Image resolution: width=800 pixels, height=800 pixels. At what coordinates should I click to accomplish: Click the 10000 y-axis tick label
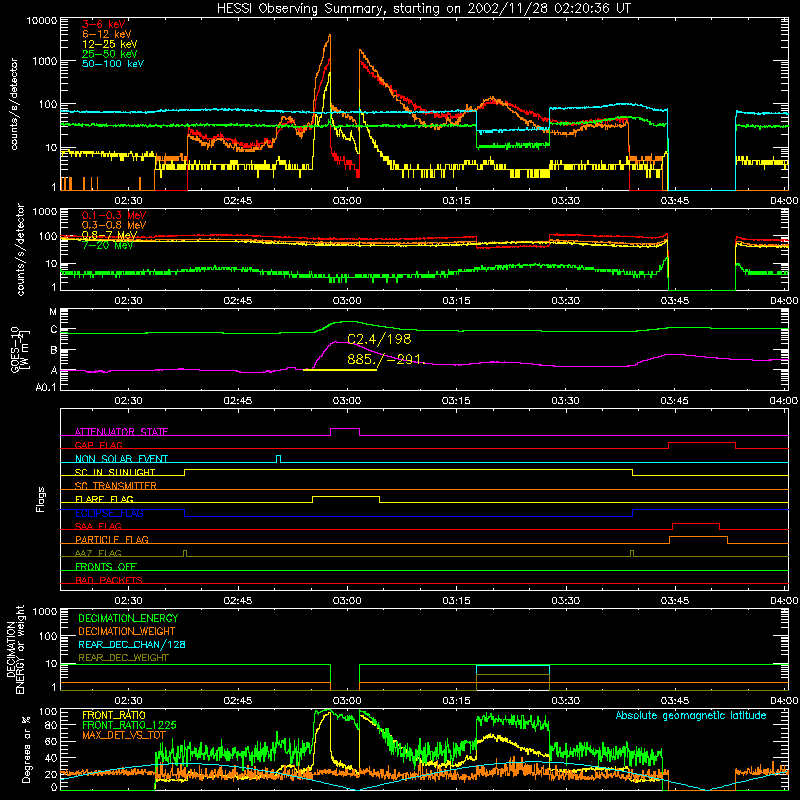42,20
